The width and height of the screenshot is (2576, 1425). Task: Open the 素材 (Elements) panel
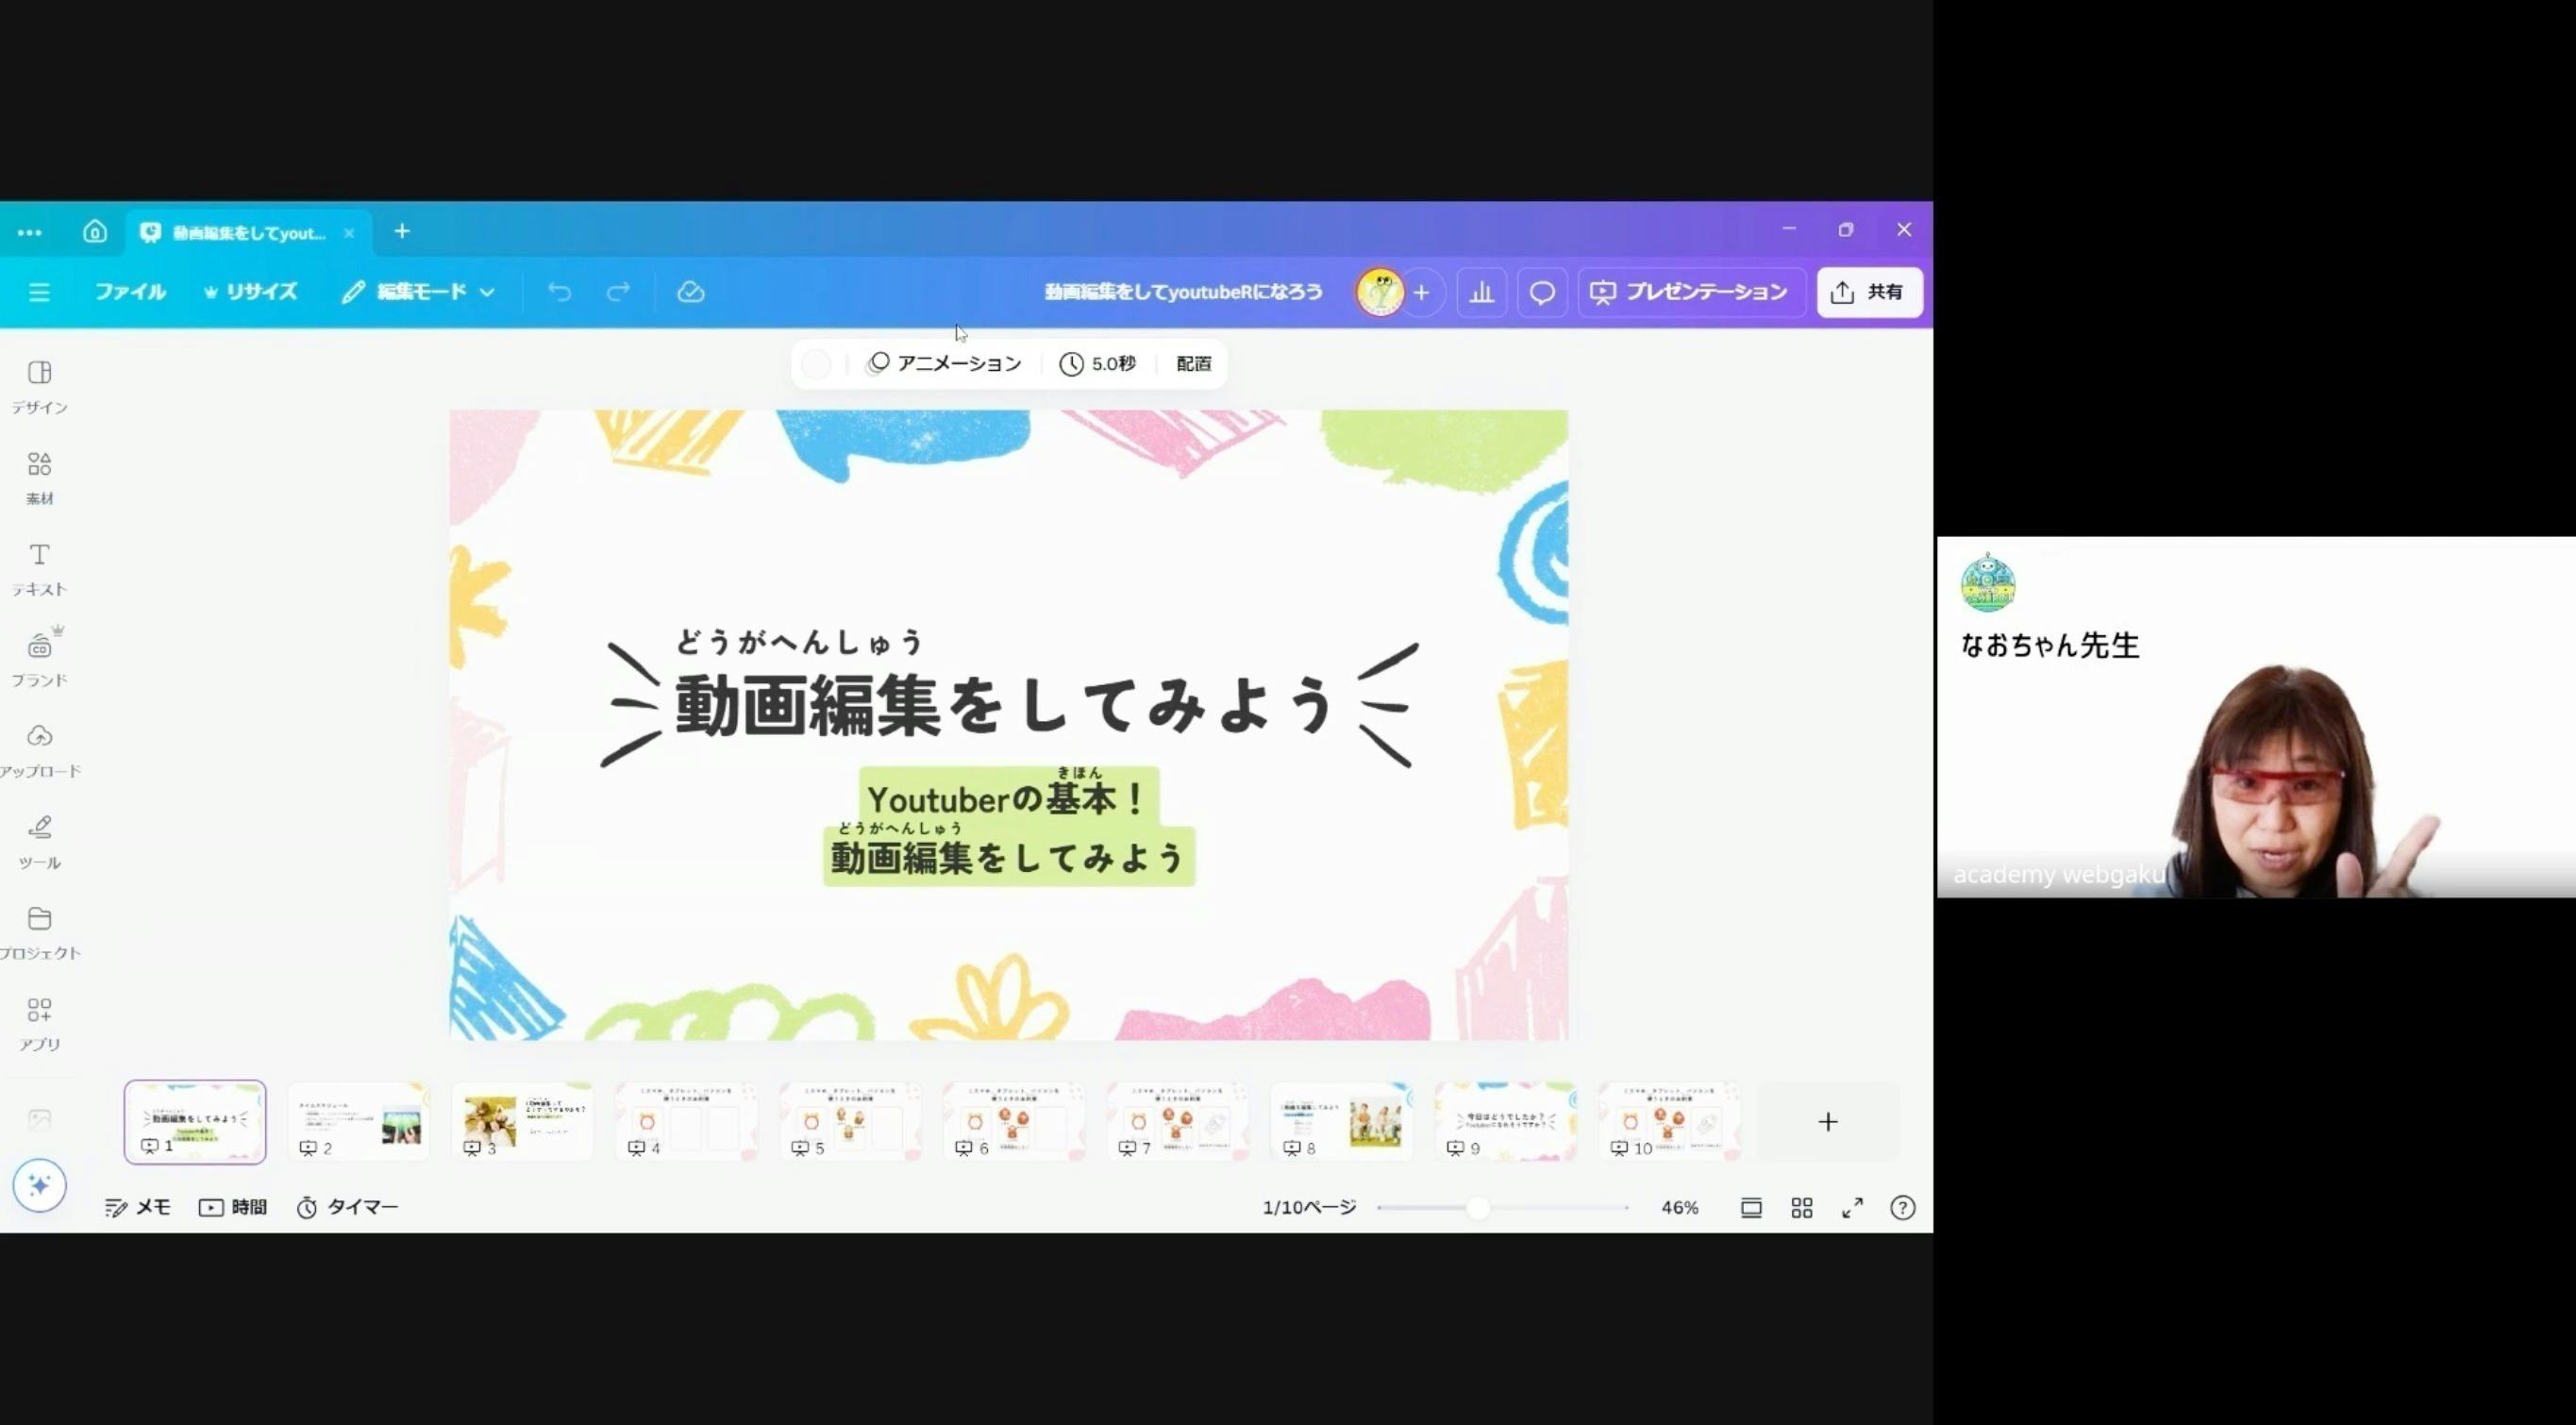coord(39,475)
